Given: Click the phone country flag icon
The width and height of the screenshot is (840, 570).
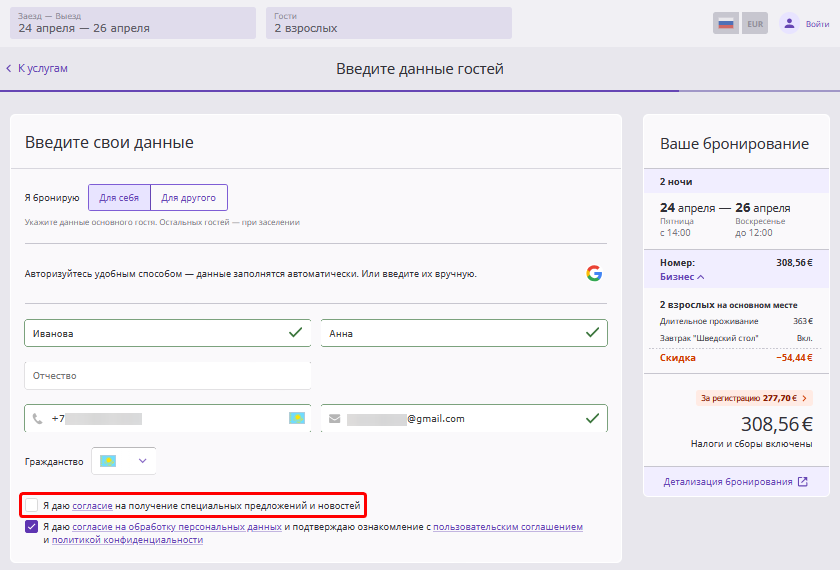Looking at the screenshot, I should [x=297, y=418].
